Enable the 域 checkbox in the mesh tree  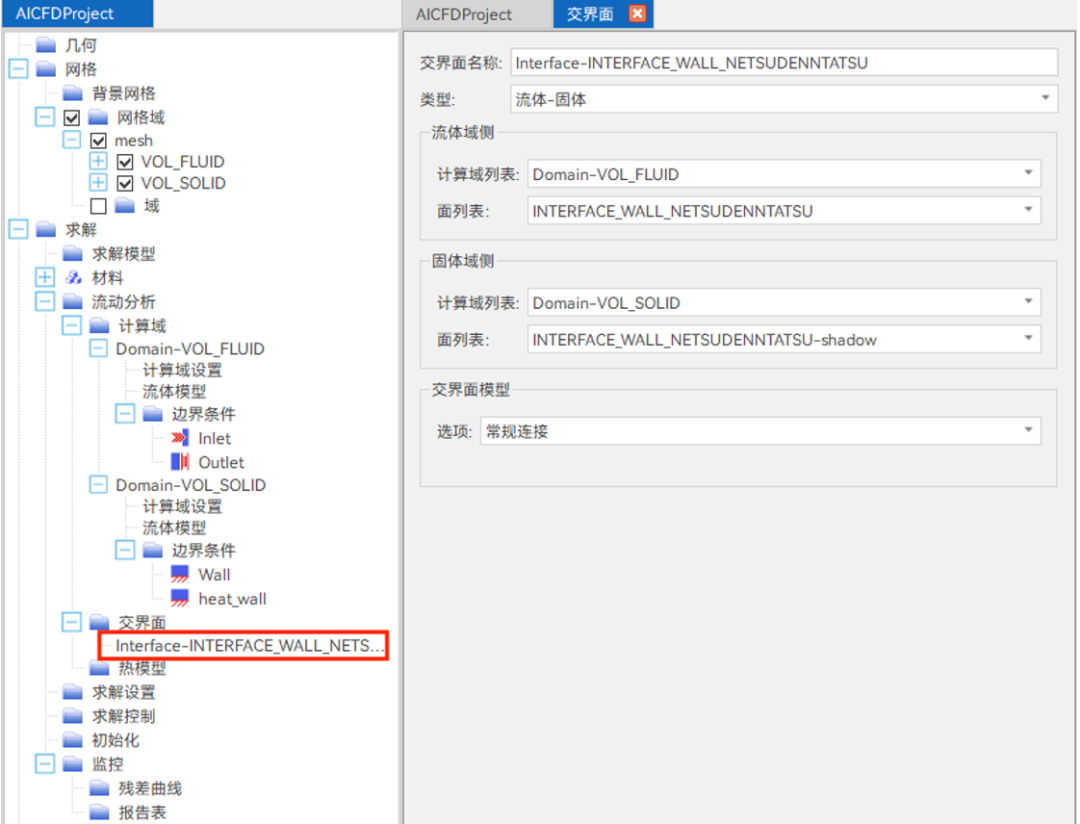(x=98, y=205)
